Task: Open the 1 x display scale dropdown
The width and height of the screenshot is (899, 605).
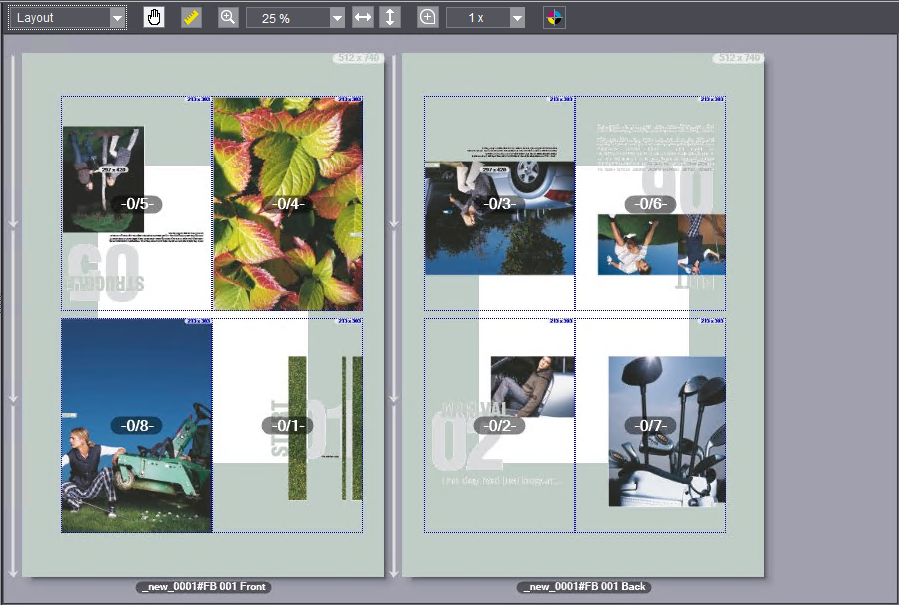Action: click(515, 16)
